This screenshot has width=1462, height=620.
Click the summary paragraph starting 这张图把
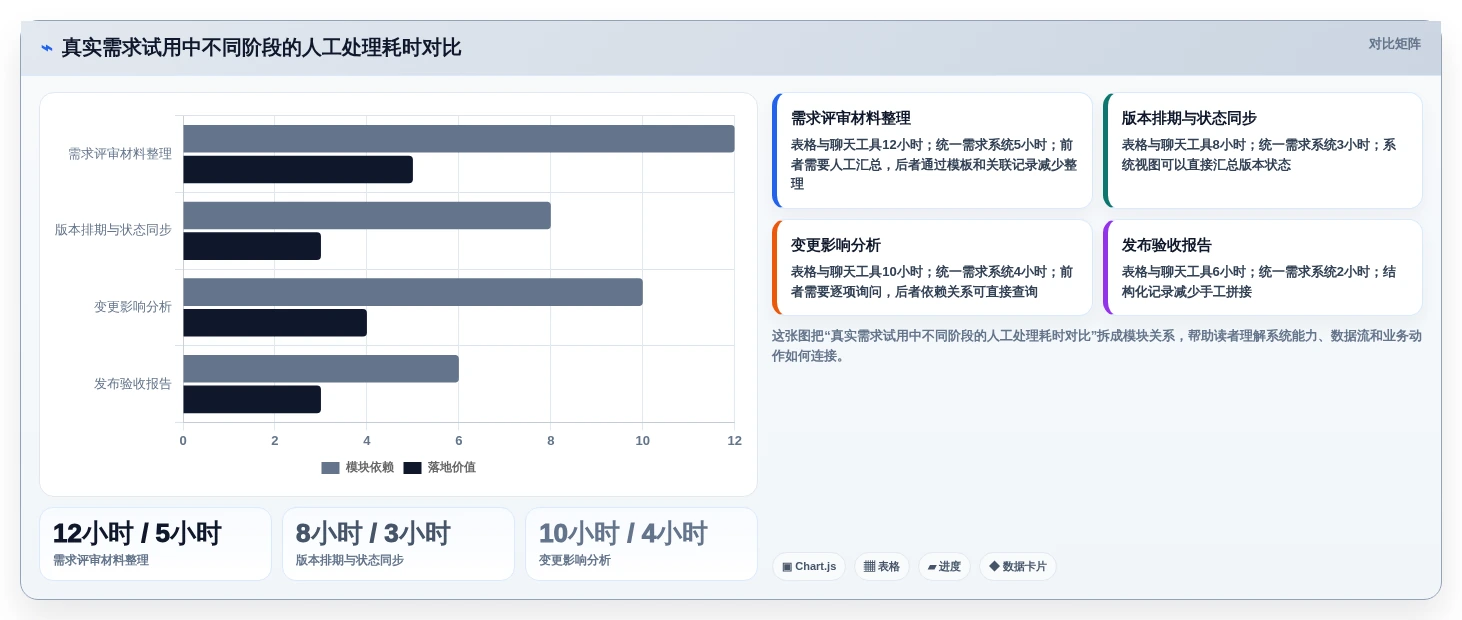click(x=1096, y=346)
